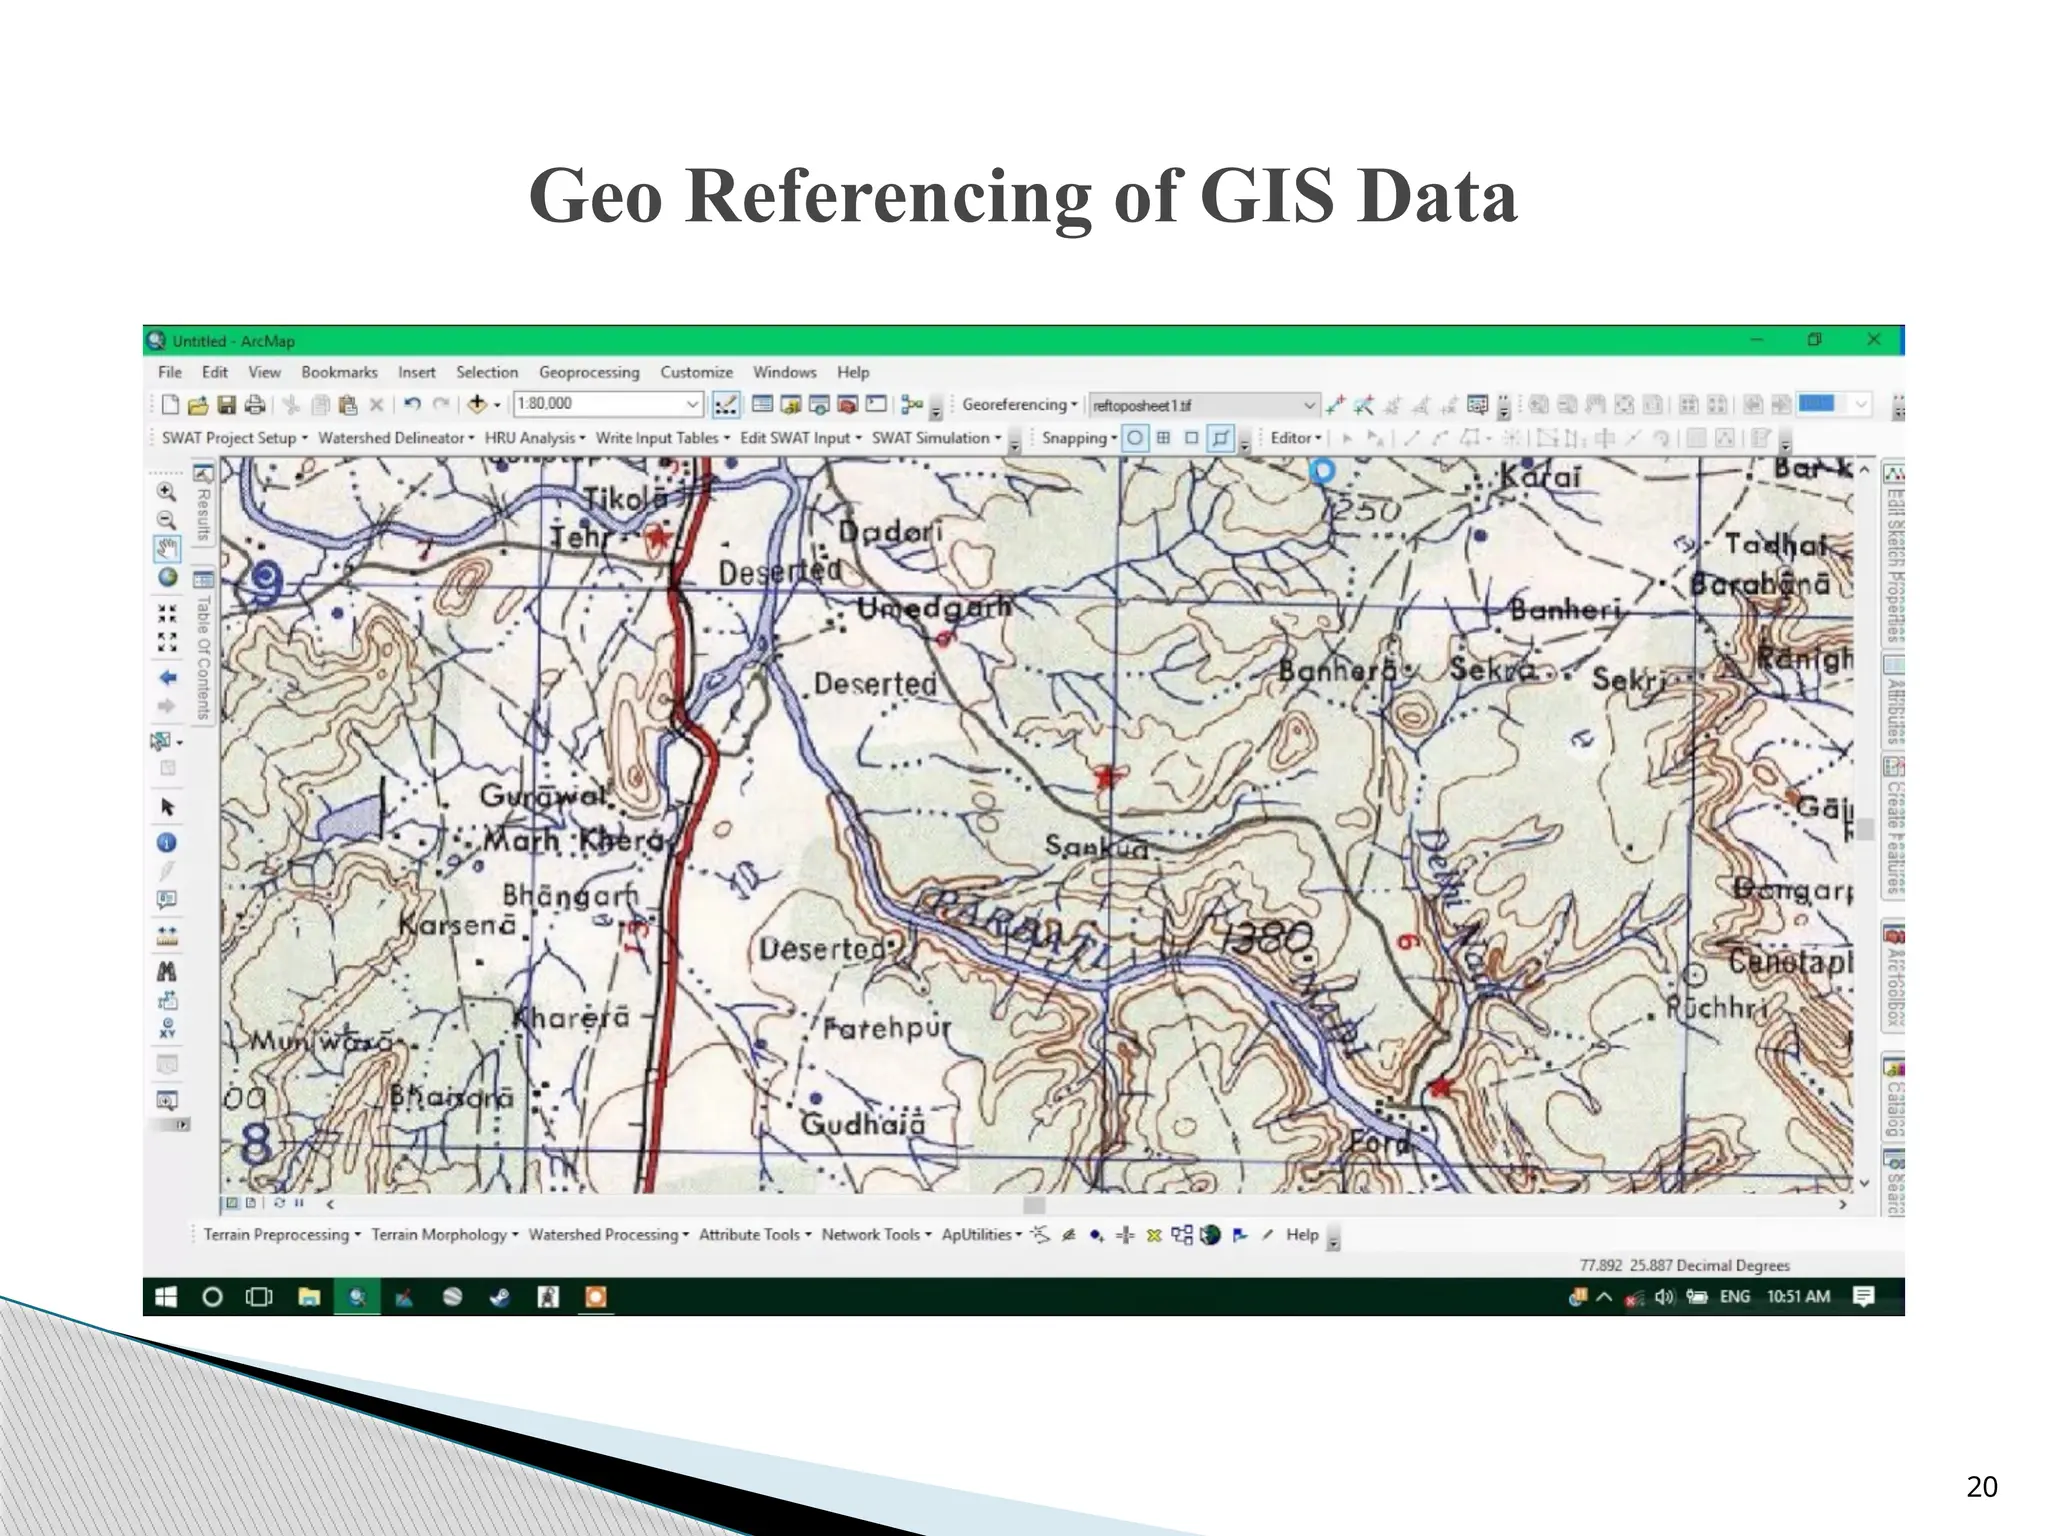
Task: Click the Add Data button icon
Action: [x=478, y=404]
